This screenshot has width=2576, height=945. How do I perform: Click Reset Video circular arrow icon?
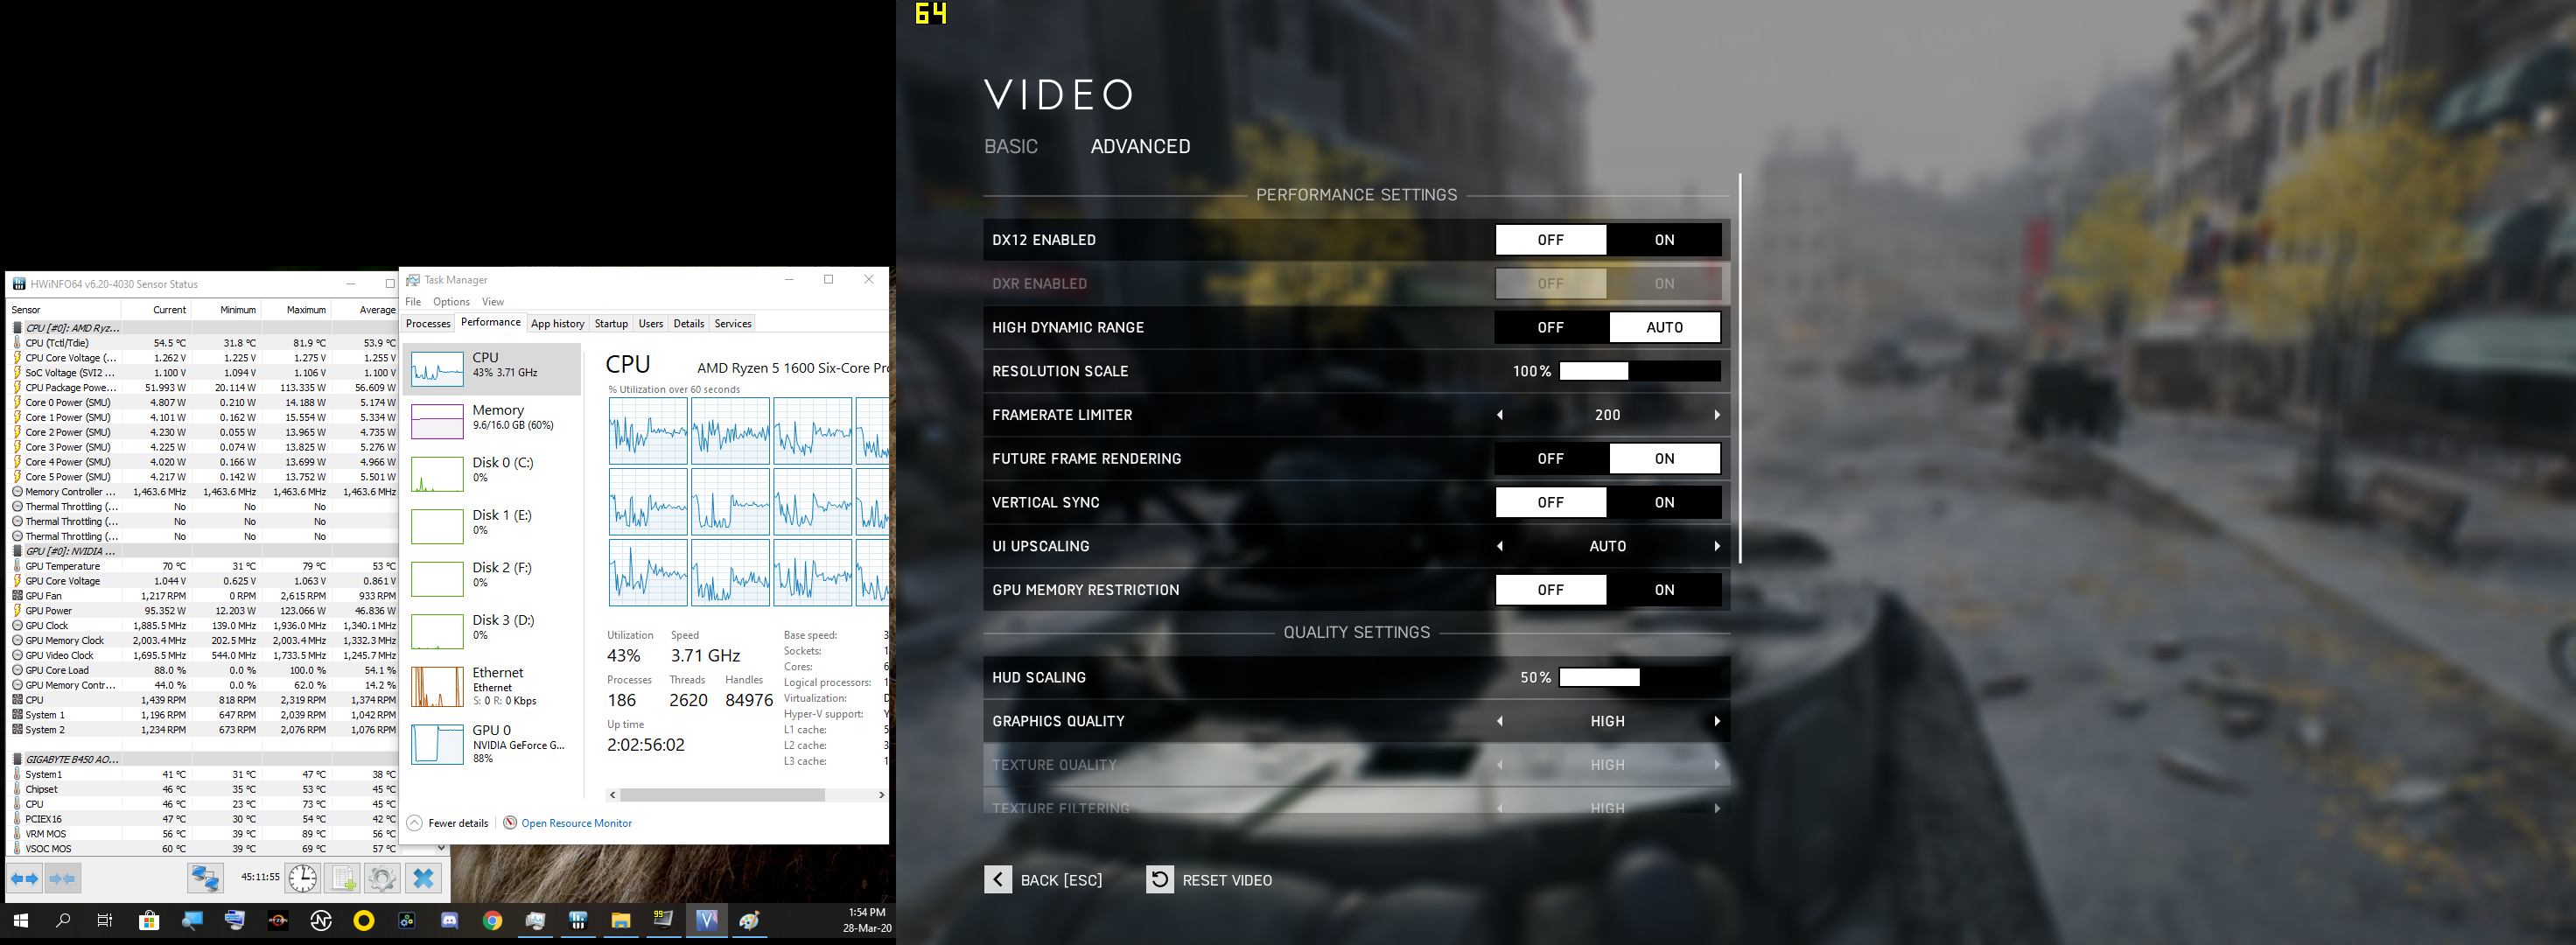[x=1159, y=879]
